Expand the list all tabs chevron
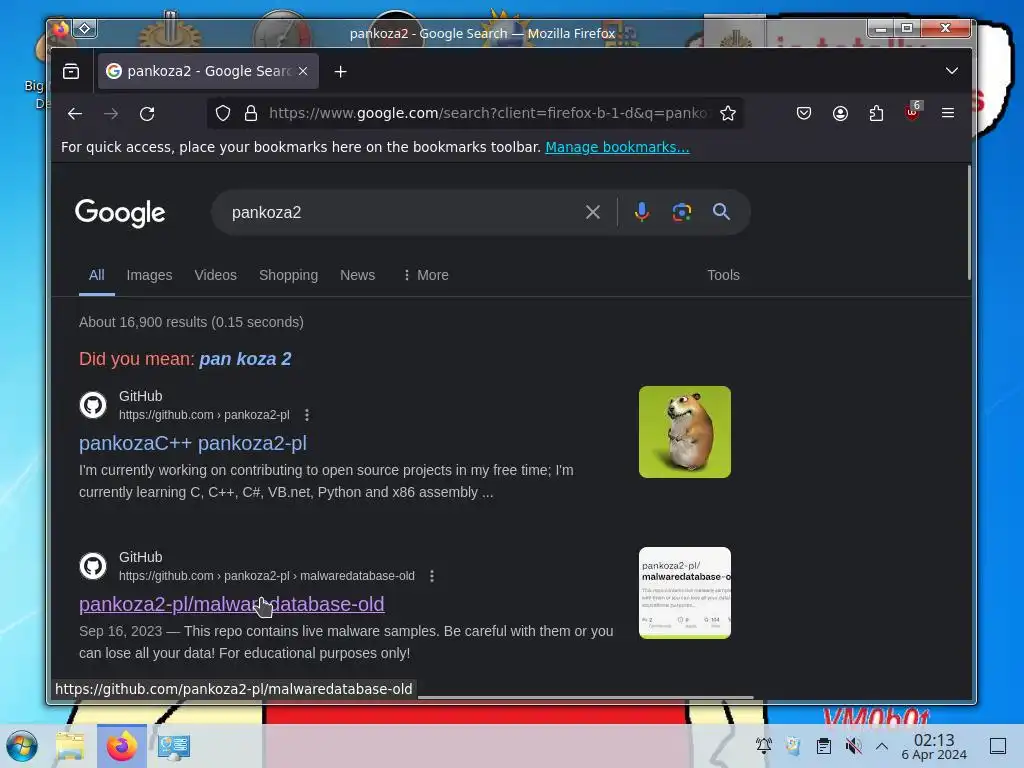The height and width of the screenshot is (768, 1024). tap(952, 71)
